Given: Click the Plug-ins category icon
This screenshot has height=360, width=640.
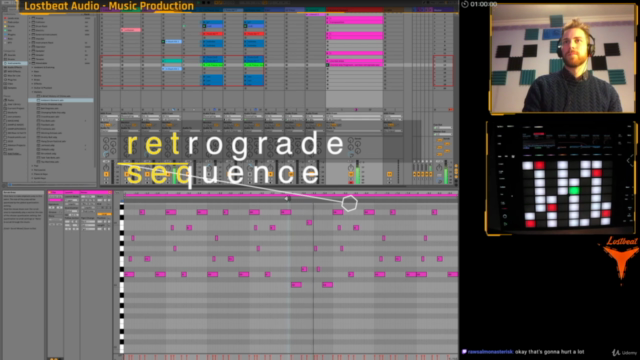Looking at the screenshot, I should pos(5,80).
